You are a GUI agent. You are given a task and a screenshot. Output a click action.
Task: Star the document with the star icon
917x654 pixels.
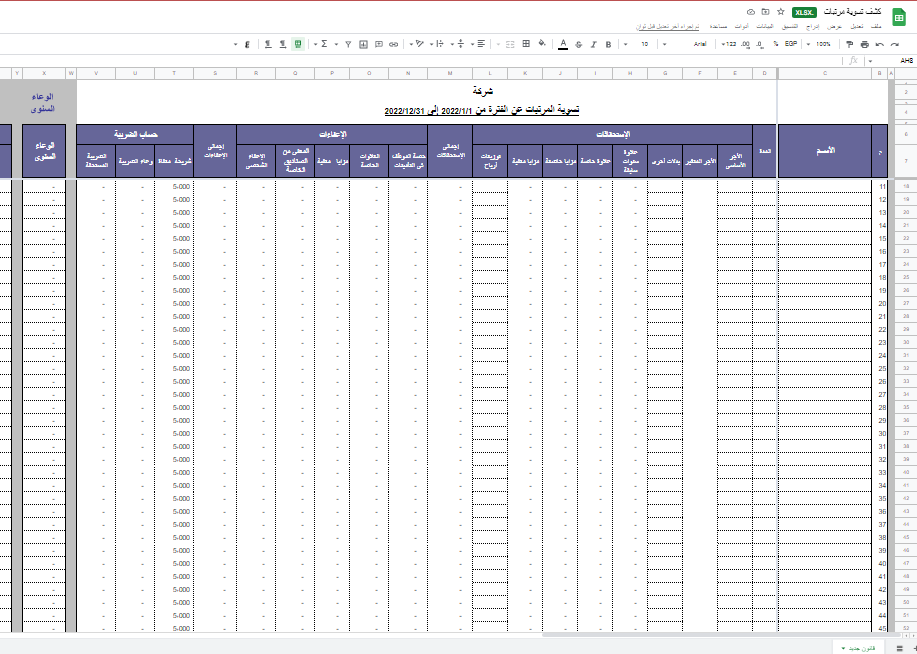[780, 12]
